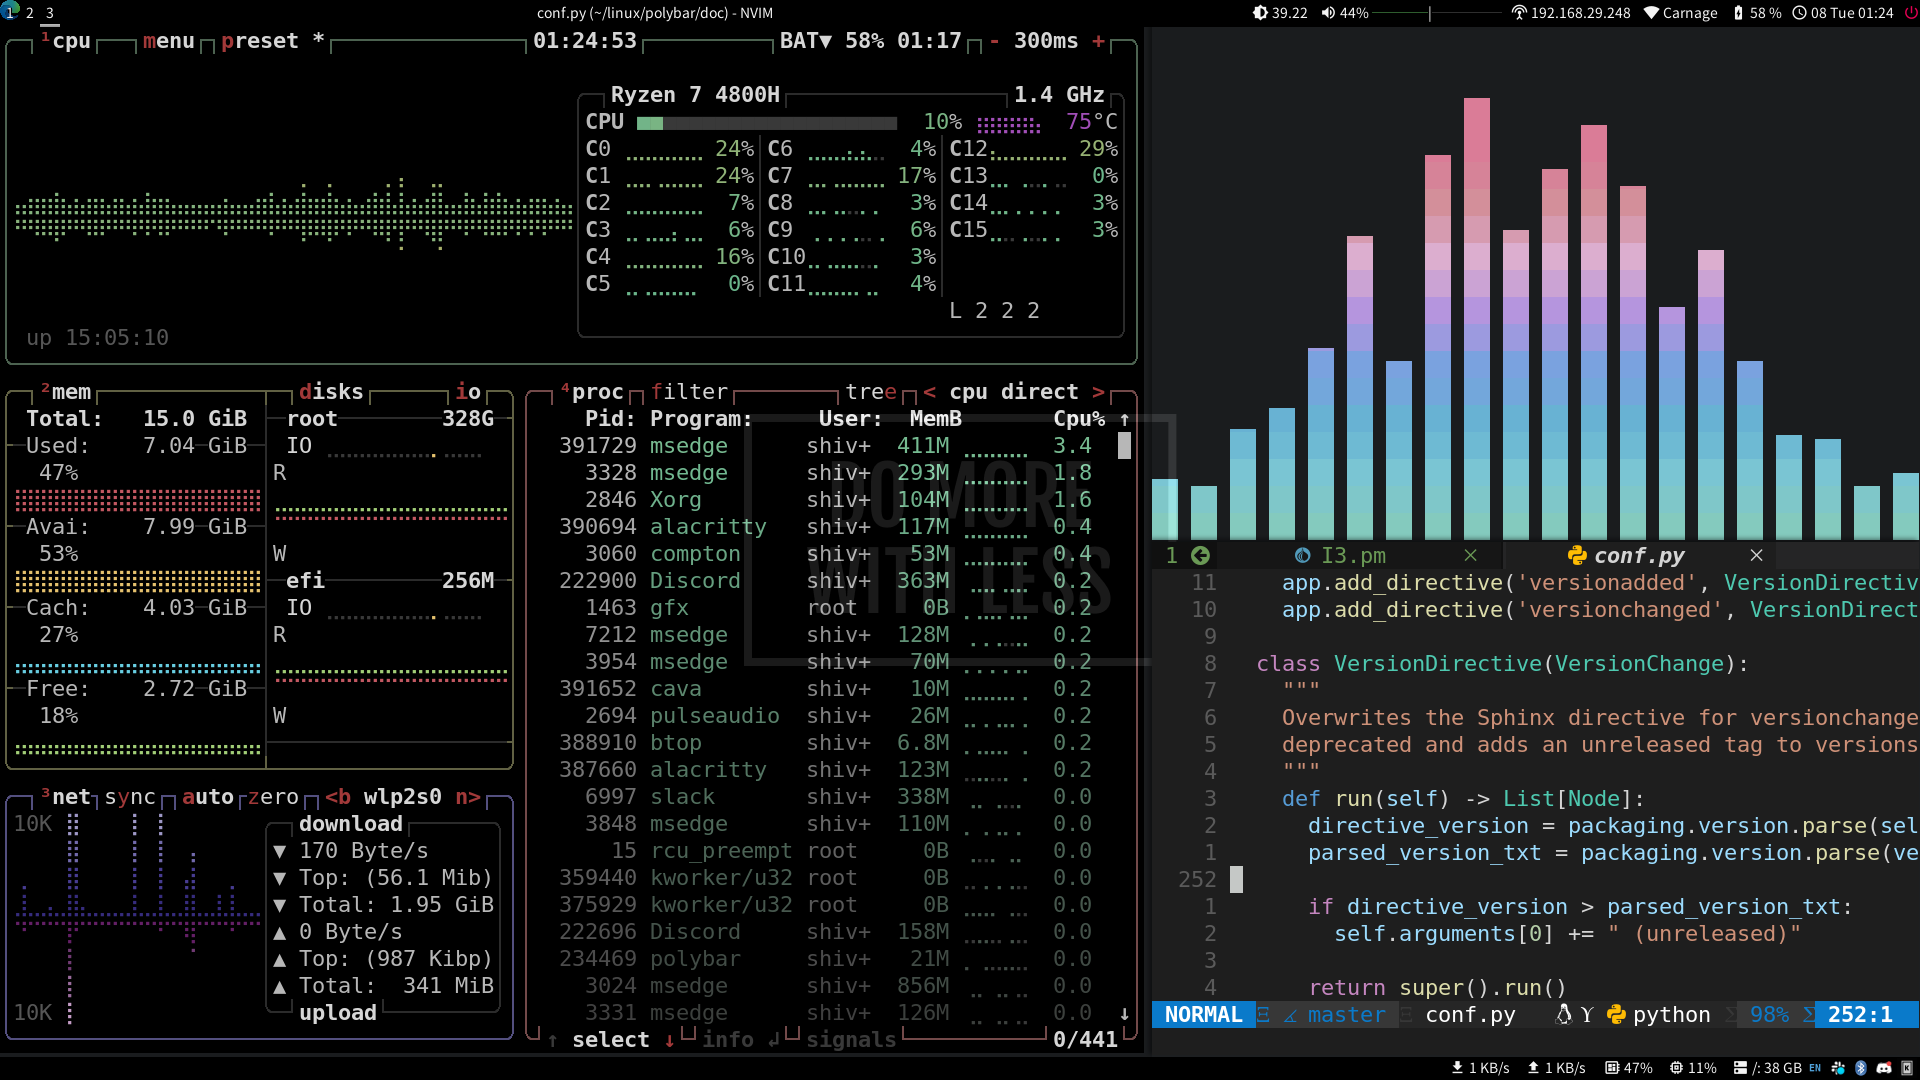Click the Bluetooth icon in the system tray
The height and width of the screenshot is (1080, 1920).
coord(1862,1068)
